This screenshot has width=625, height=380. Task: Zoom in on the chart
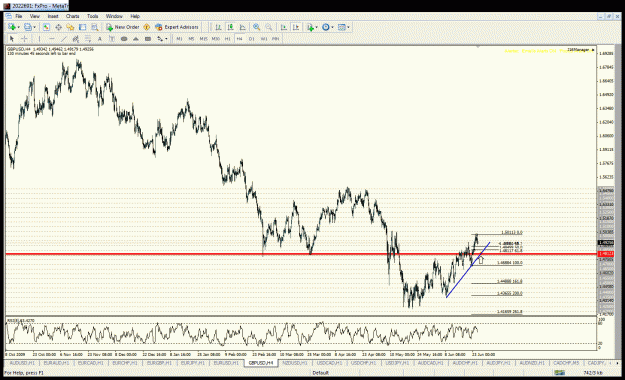256,27
